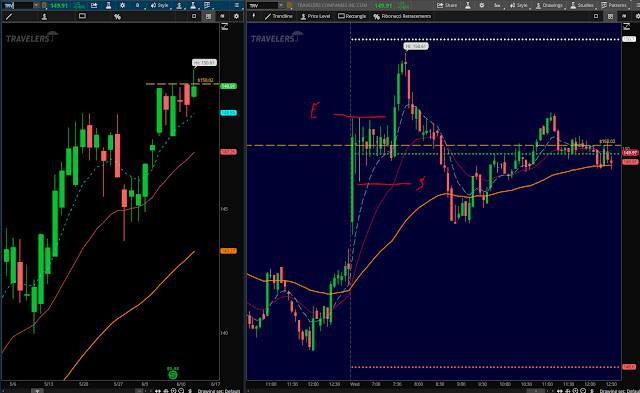The width and height of the screenshot is (640, 393).
Task: Open the flask icon on left chart toolbar
Action: pos(108,5)
